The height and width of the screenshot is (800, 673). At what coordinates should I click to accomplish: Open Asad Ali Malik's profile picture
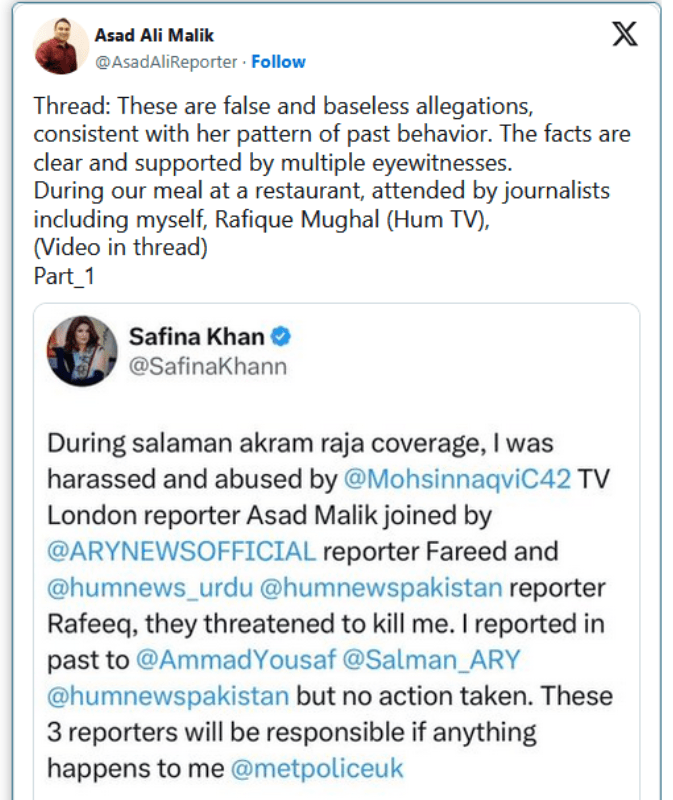coord(60,46)
